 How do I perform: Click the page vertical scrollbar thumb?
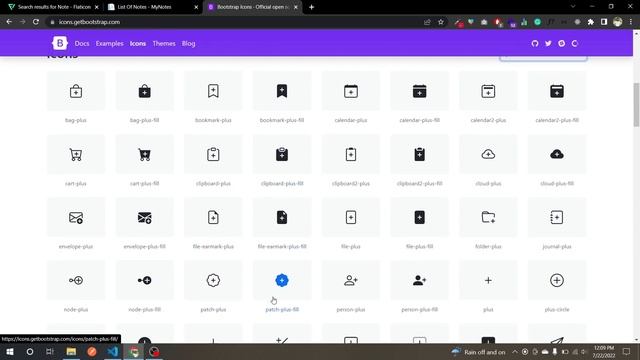coord(636,105)
